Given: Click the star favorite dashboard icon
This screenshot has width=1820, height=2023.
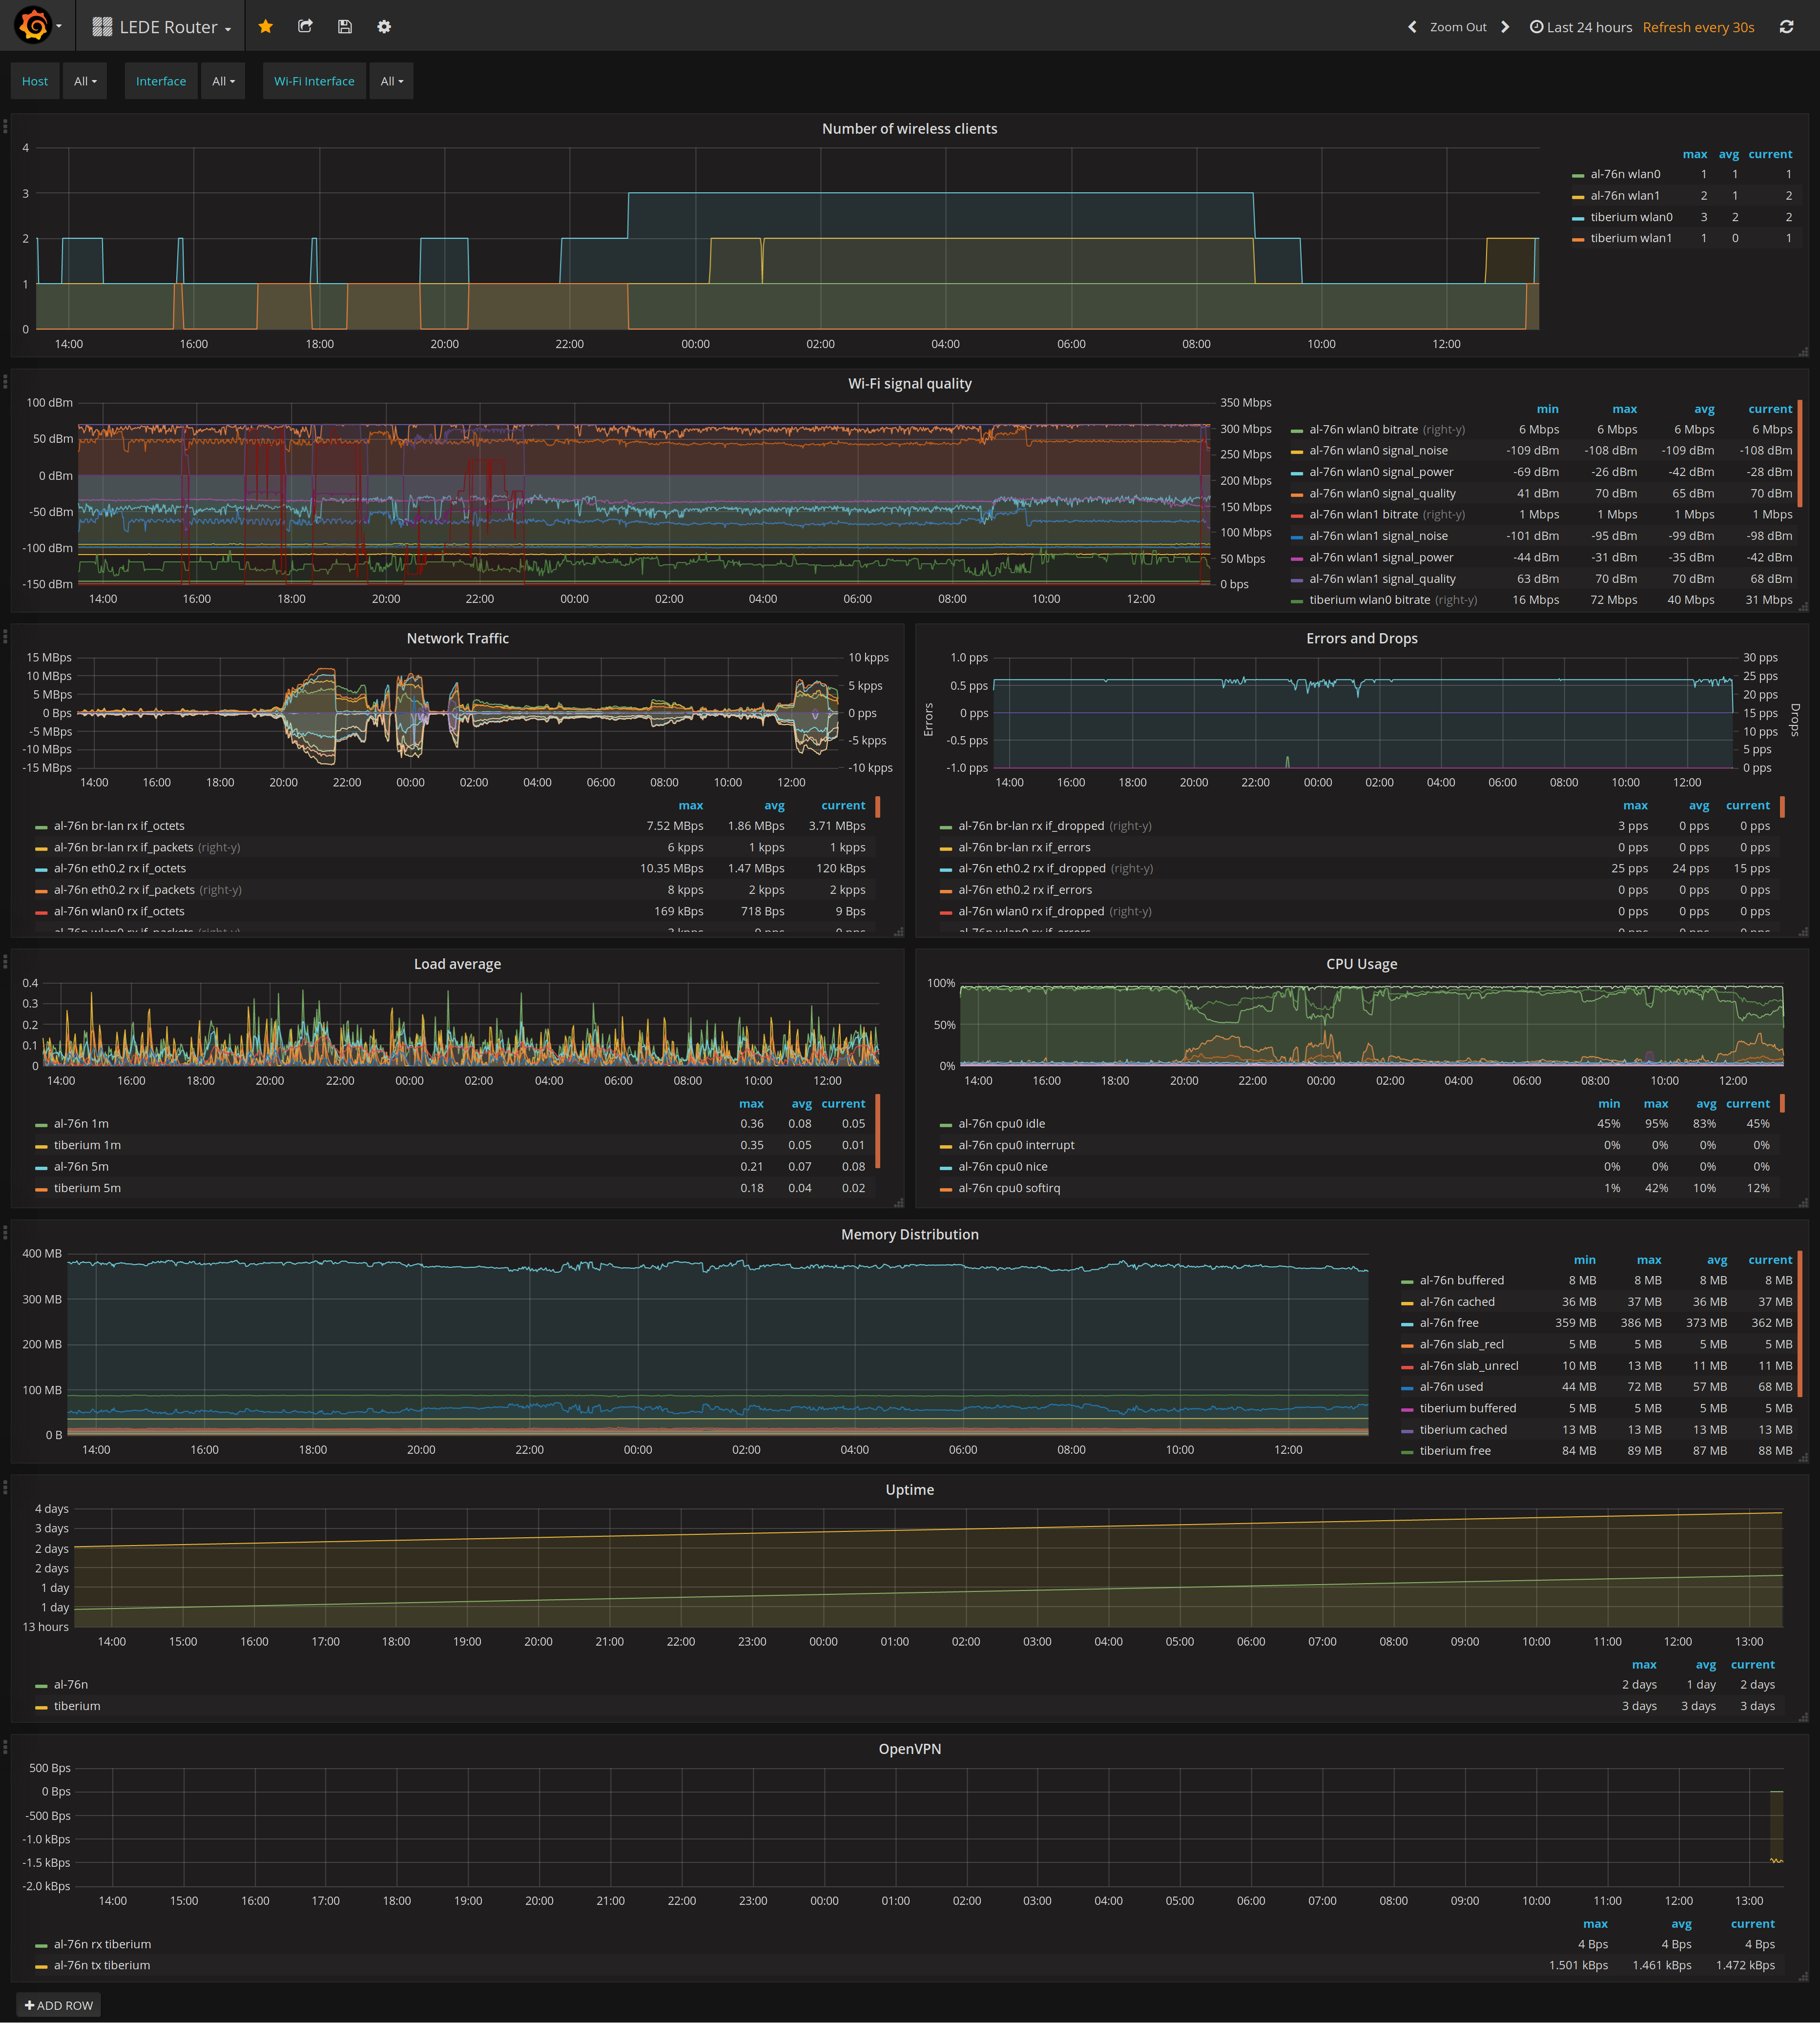Looking at the screenshot, I should (266, 27).
